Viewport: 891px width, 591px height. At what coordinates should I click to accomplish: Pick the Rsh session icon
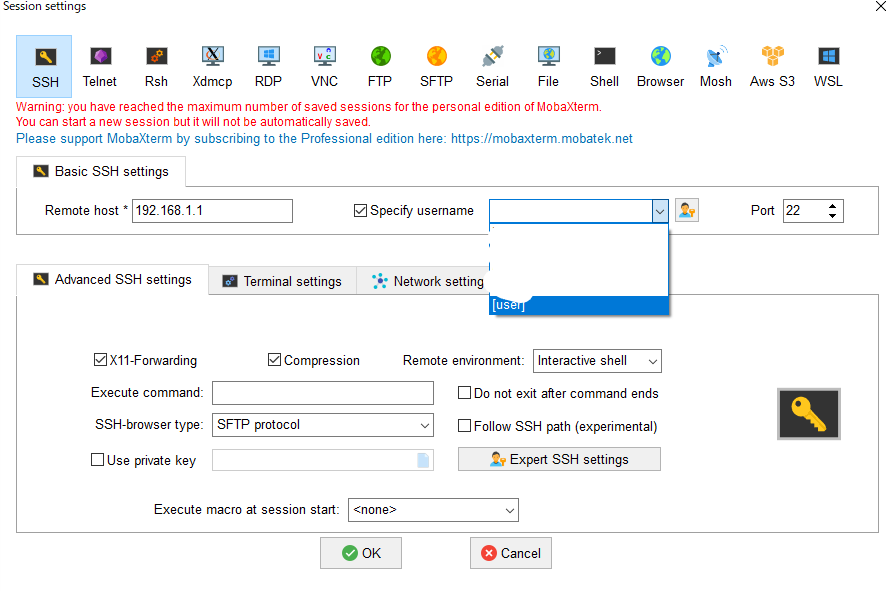156,66
